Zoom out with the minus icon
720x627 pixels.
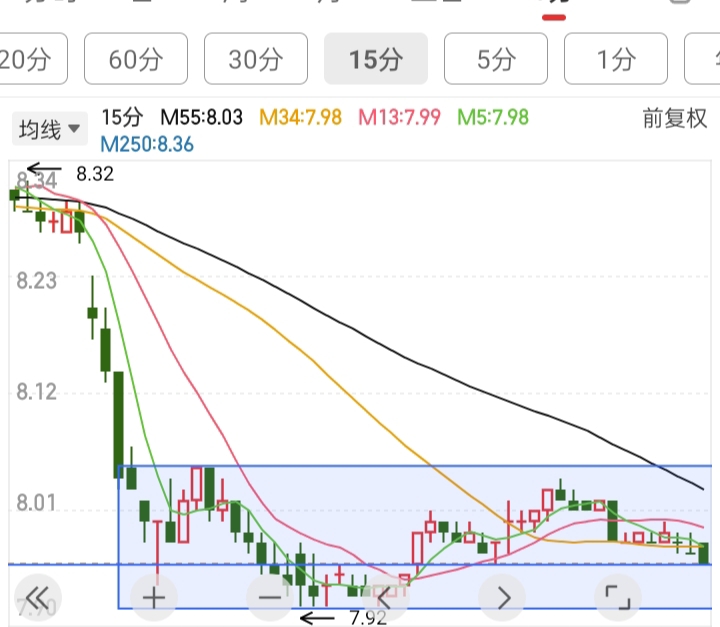coord(270,598)
